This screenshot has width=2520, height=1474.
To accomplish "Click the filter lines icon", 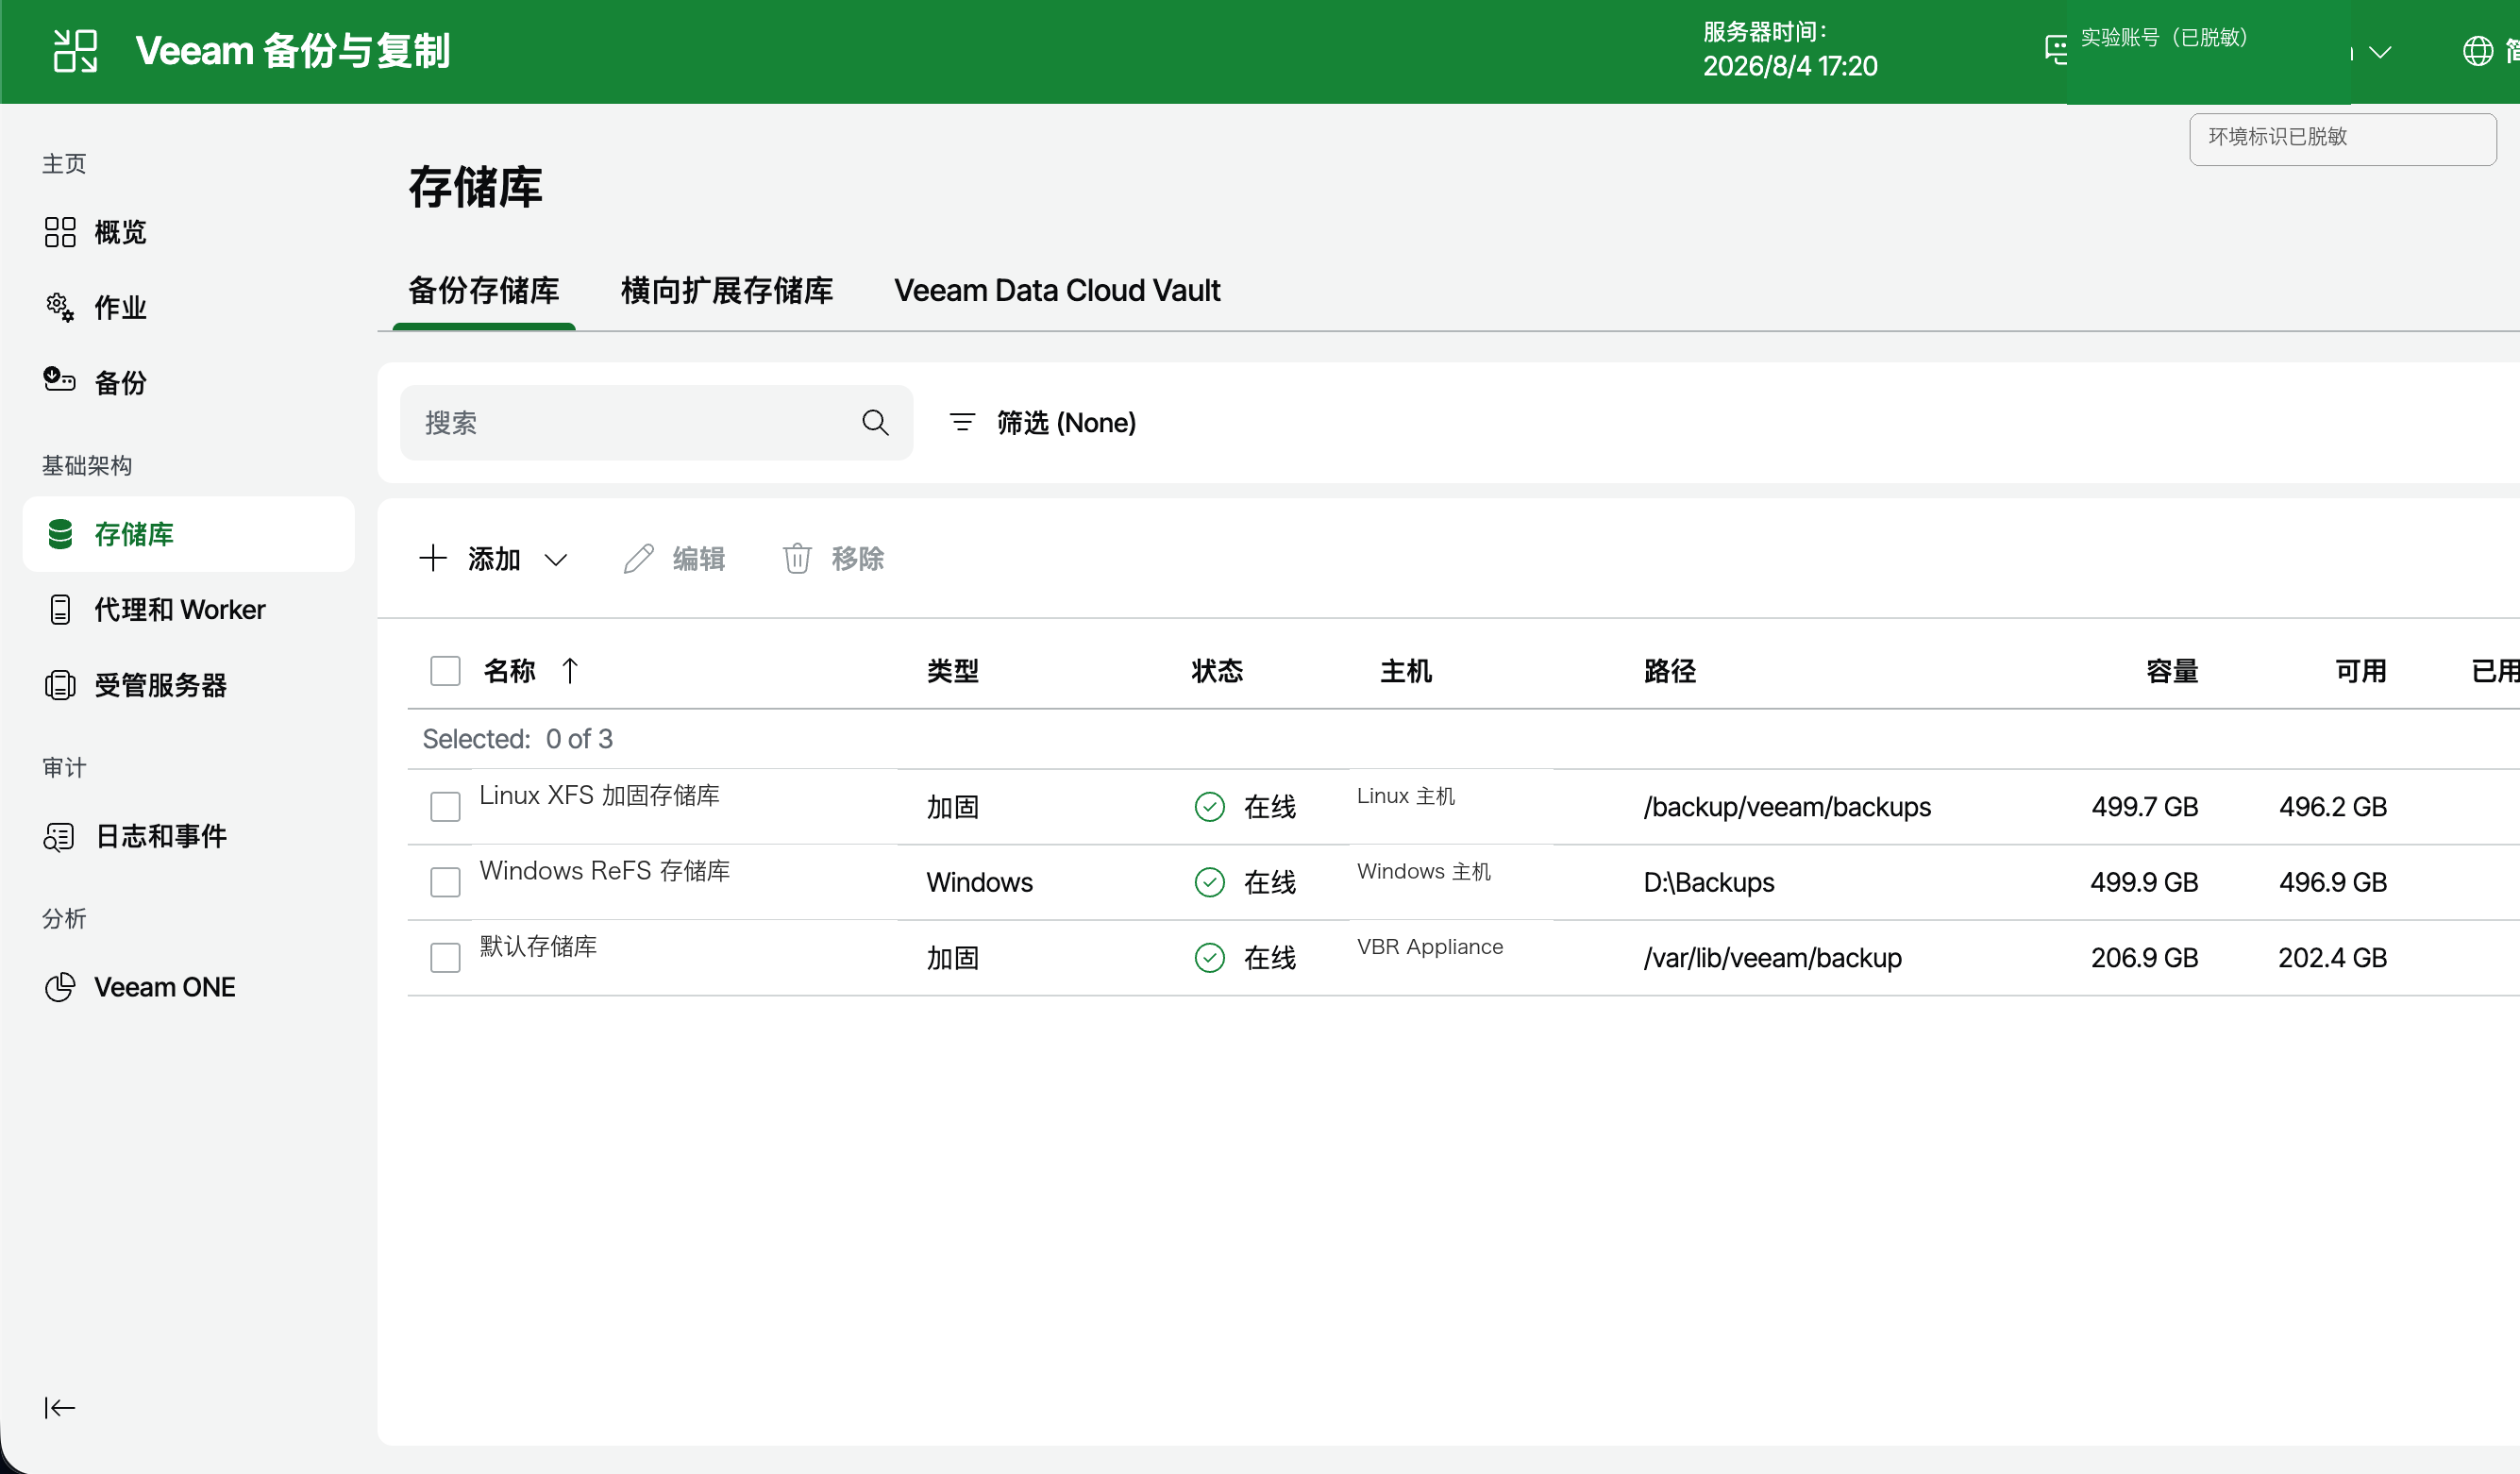I will [962, 423].
